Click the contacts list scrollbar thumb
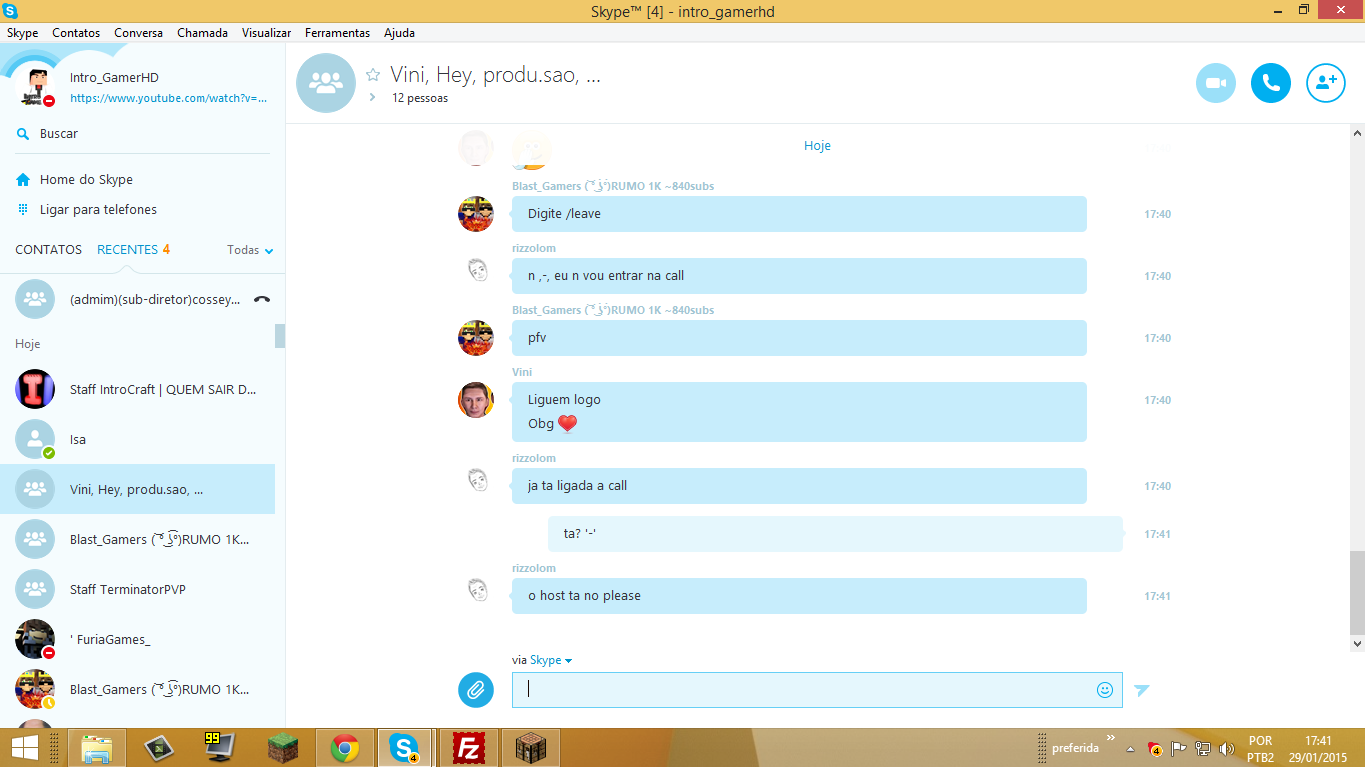 [x=280, y=336]
